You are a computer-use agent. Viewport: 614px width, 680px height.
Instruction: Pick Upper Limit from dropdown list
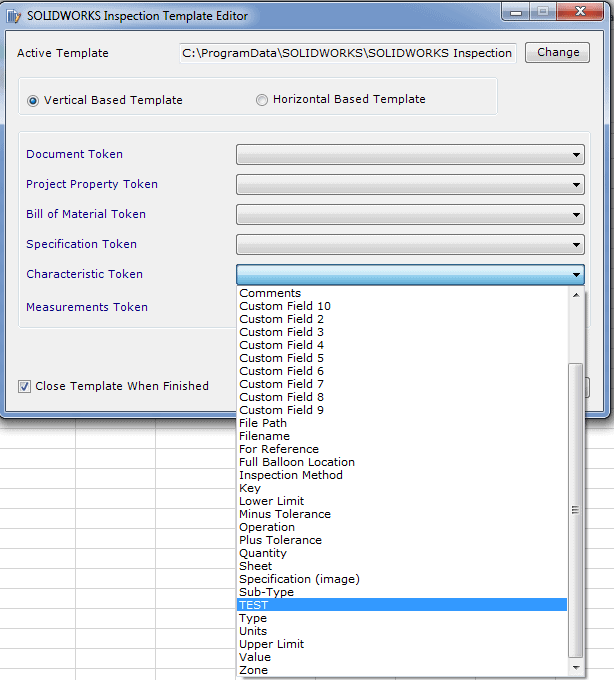click(x=271, y=644)
